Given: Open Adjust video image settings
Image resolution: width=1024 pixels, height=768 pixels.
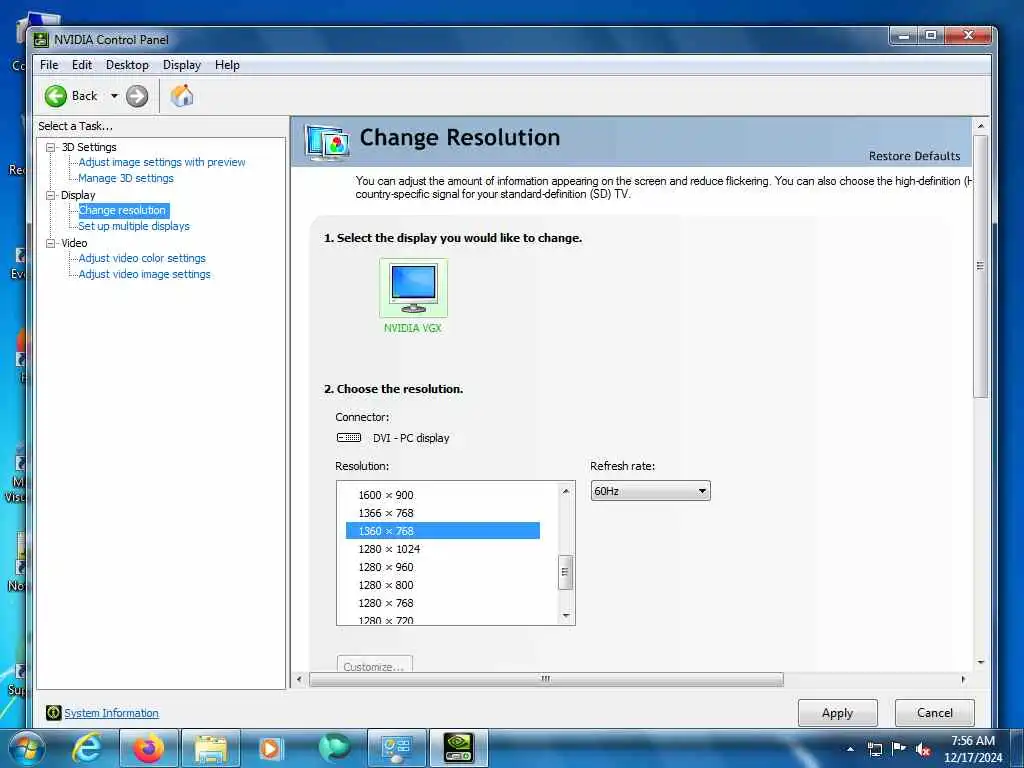Looking at the screenshot, I should click(x=144, y=274).
